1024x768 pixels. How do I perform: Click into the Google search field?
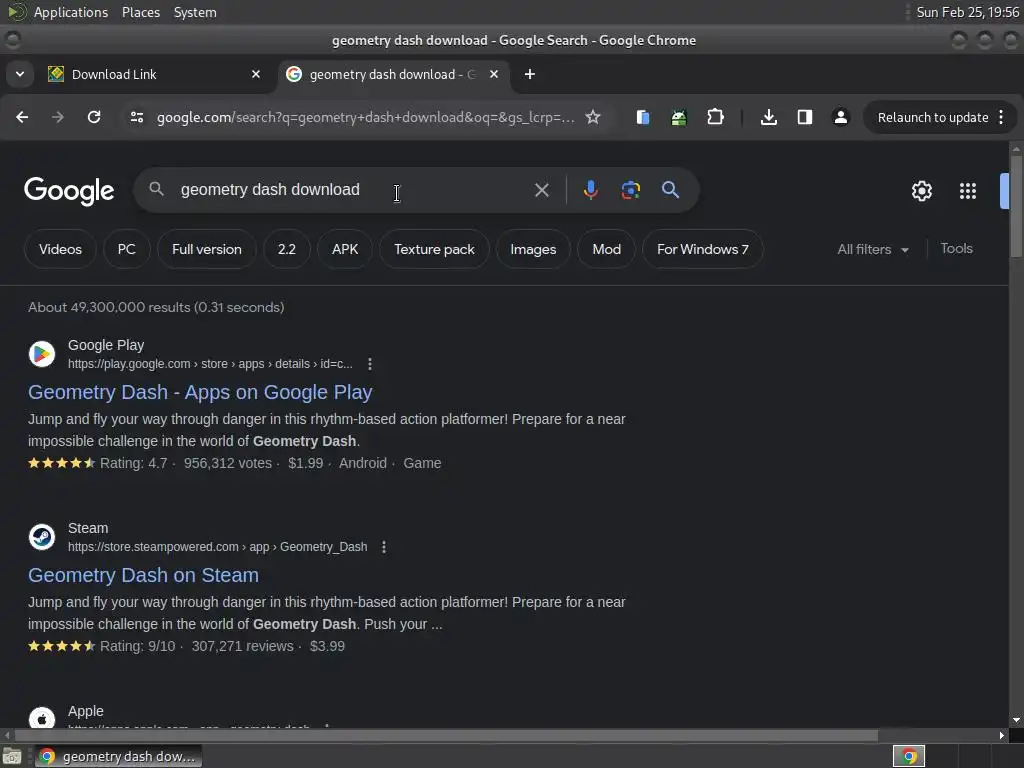pyautogui.click(x=353, y=190)
